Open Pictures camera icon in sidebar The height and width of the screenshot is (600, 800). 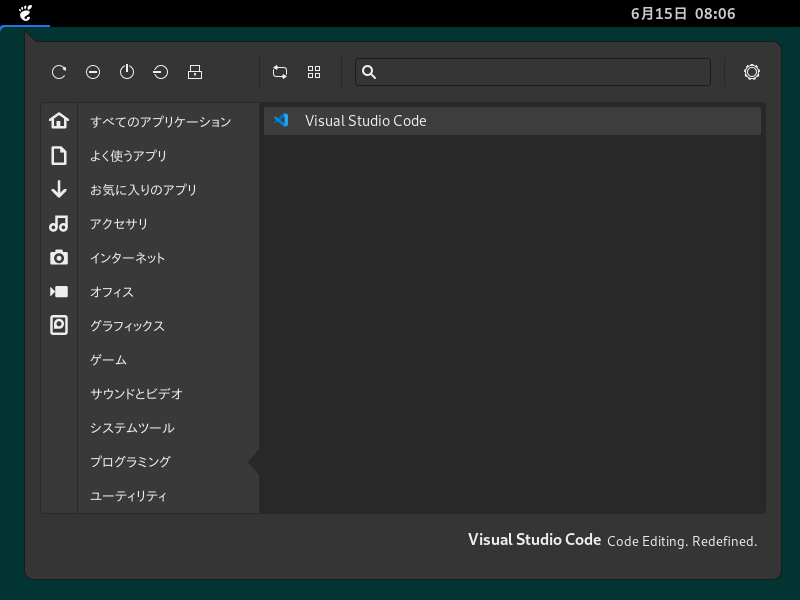click(59, 257)
